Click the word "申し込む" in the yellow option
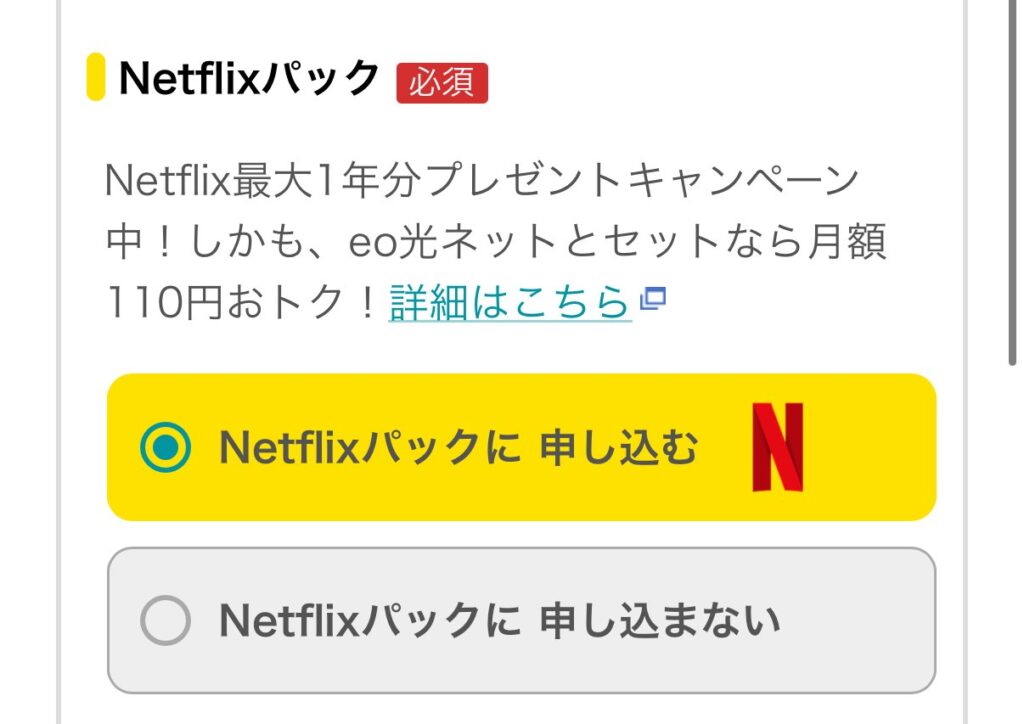 point(619,448)
